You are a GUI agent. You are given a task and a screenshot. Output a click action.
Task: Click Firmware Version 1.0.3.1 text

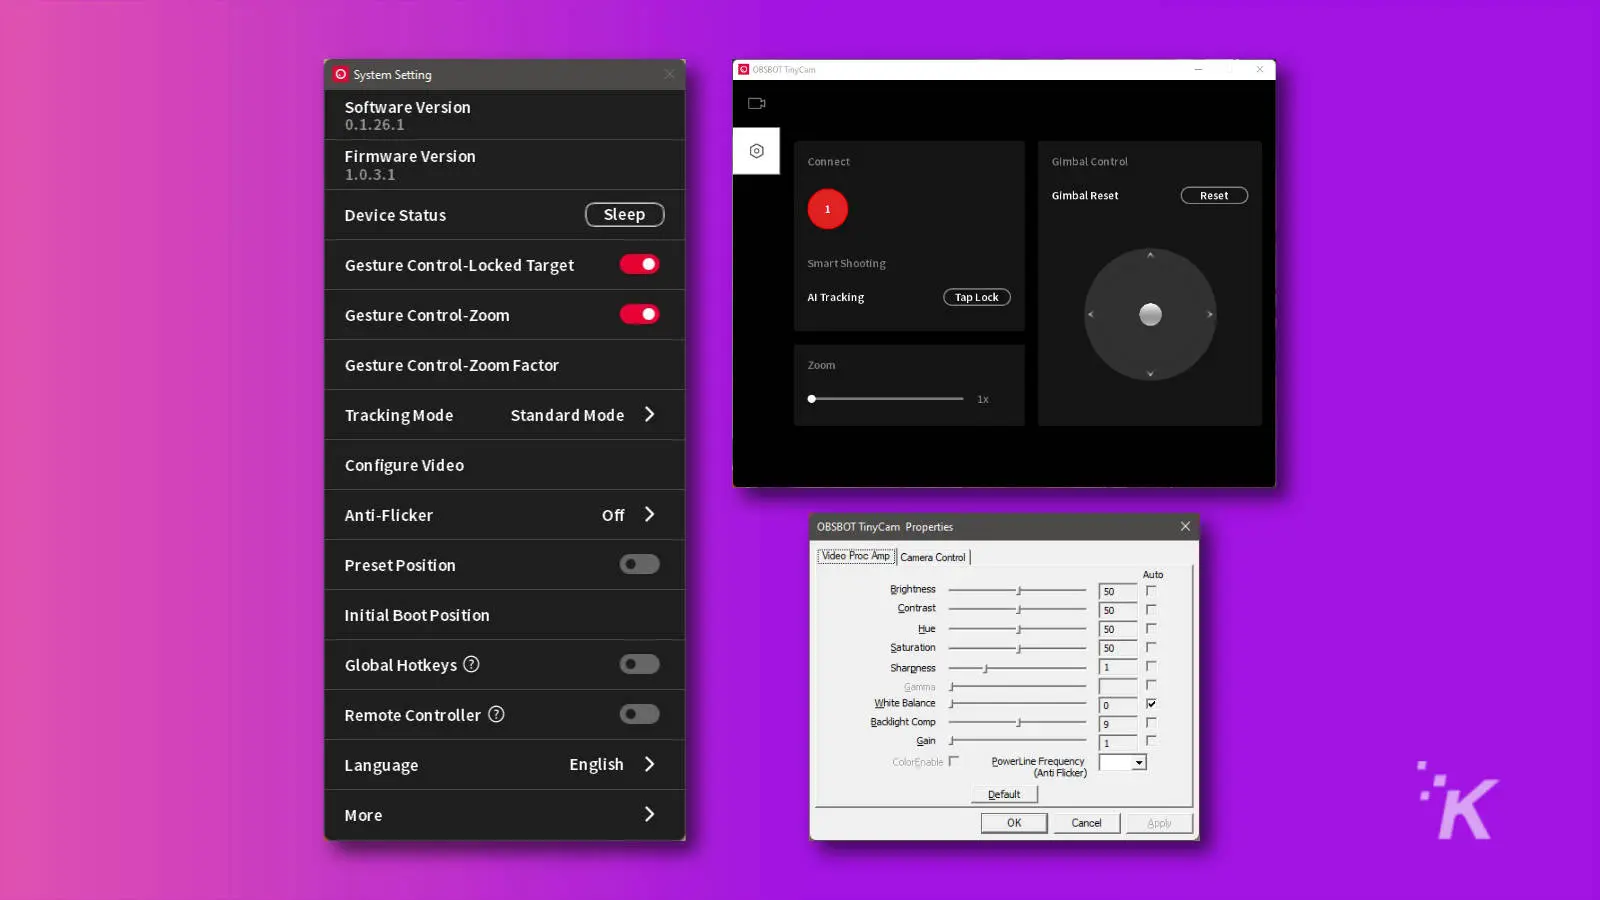[410, 165]
